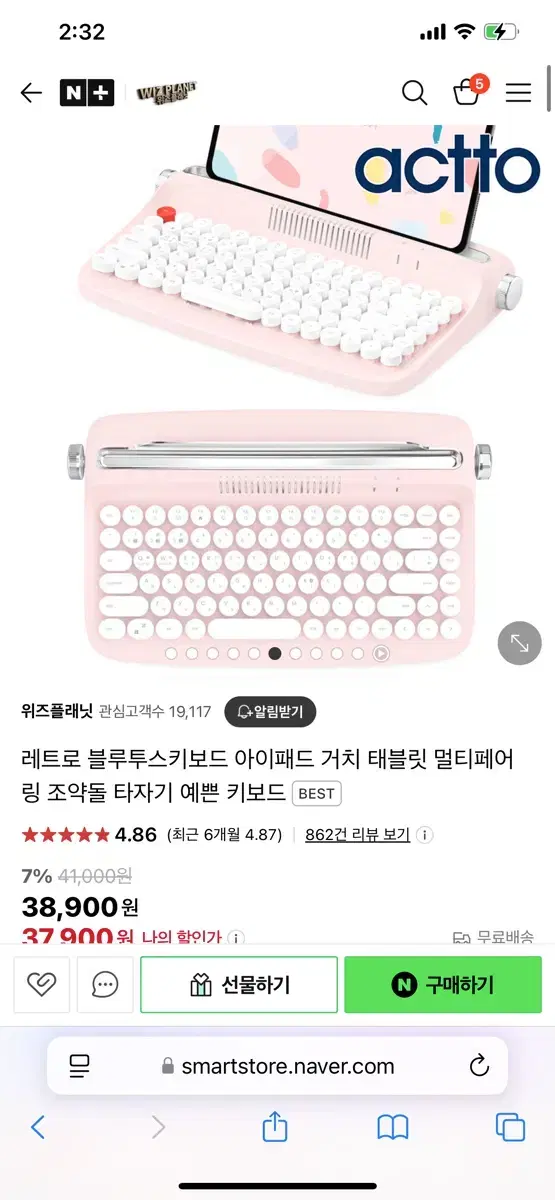Open the N+ Naver Plus logo
Image resolution: width=555 pixels, height=1200 pixels.
click(x=87, y=93)
